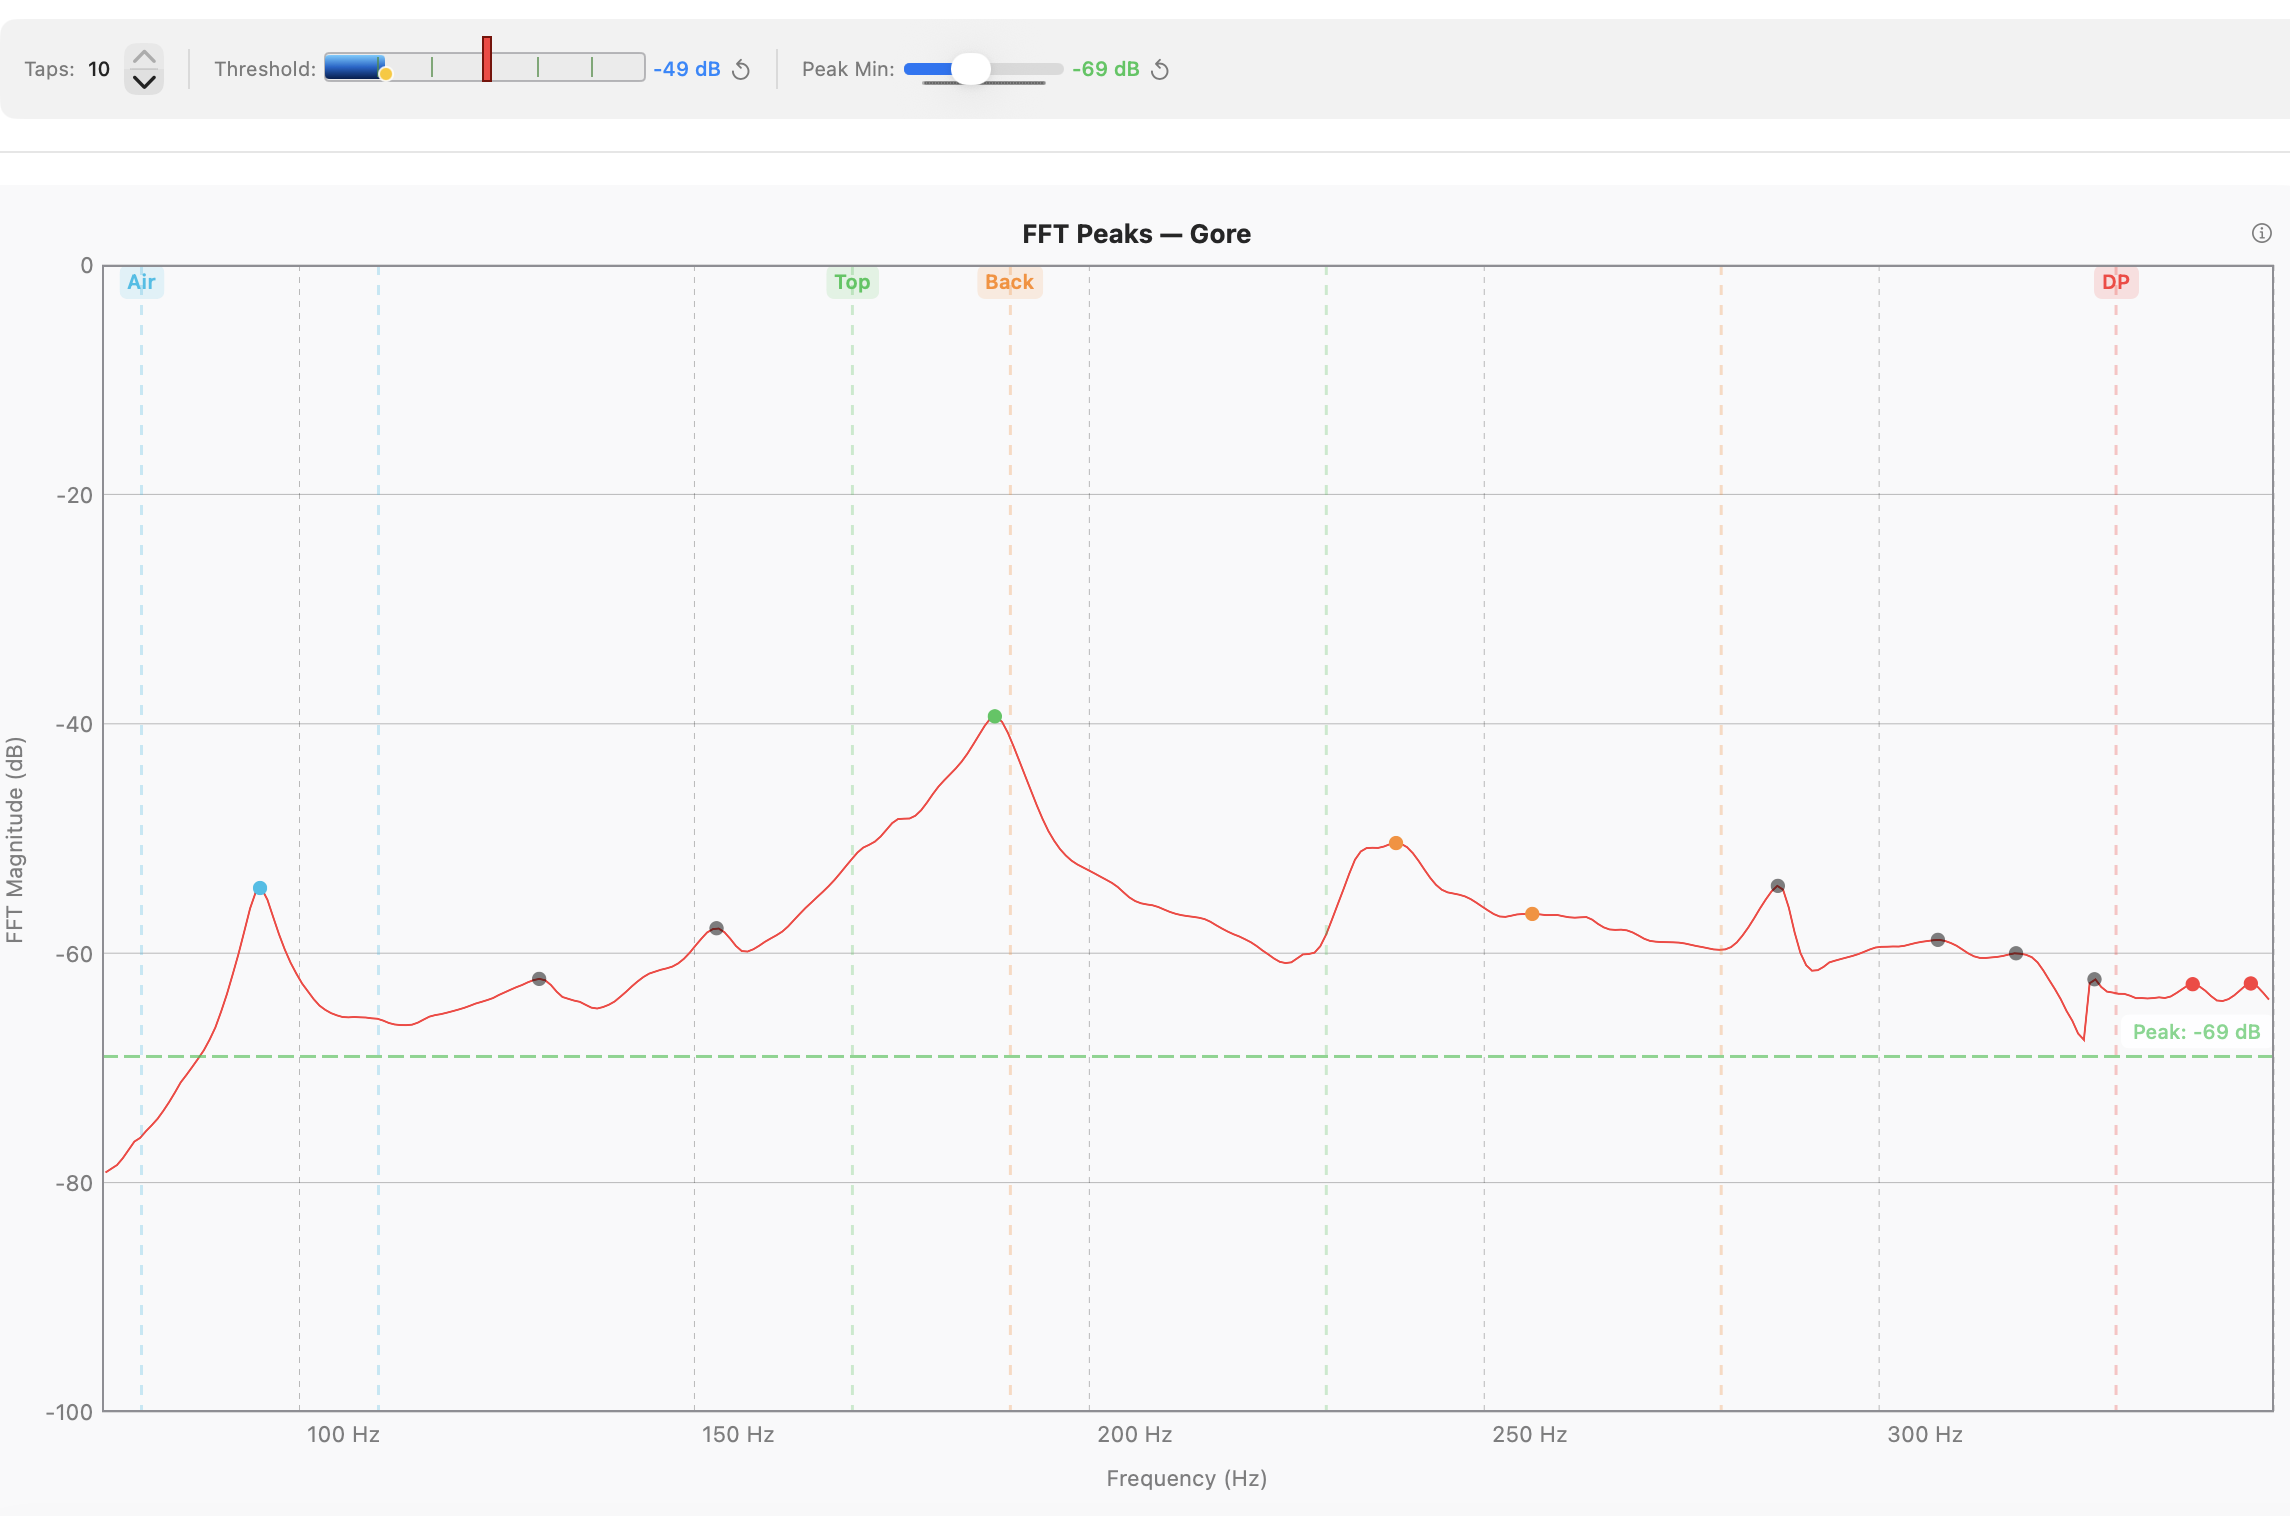Click the 100 Hz axis label
The width and height of the screenshot is (2290, 1516).
pyautogui.click(x=343, y=1434)
